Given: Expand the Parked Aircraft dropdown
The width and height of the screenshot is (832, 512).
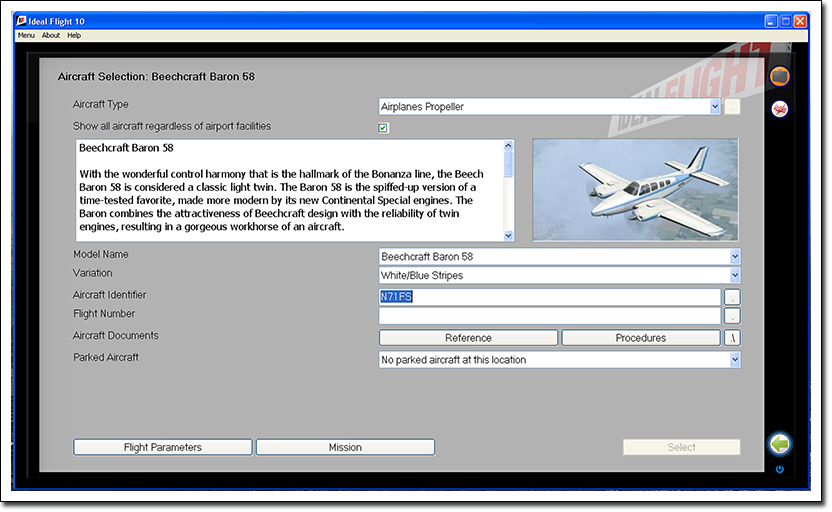Looking at the screenshot, I should pos(735,360).
